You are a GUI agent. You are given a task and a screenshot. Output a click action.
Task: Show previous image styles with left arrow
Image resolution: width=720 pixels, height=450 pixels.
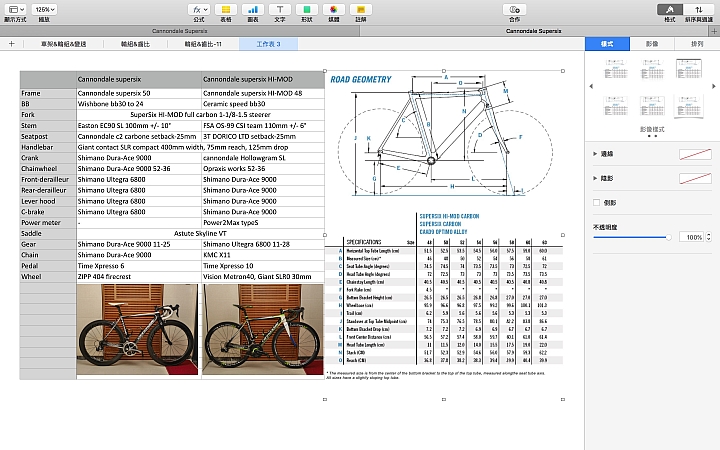[x=591, y=86]
